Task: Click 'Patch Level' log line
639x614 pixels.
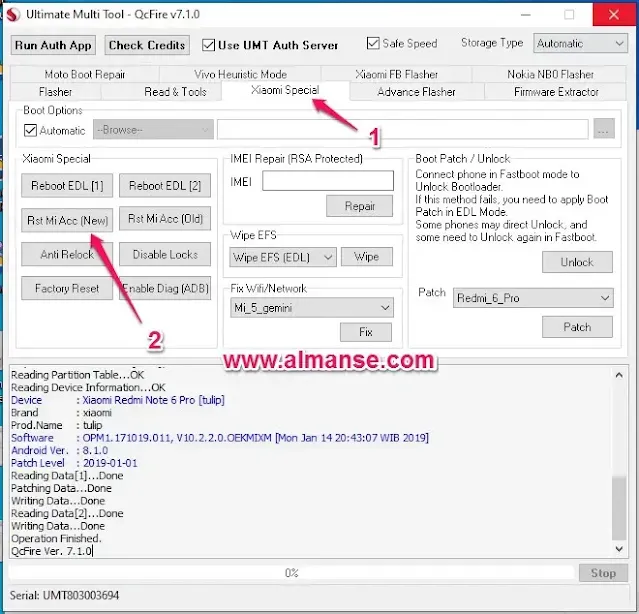Action: pyautogui.click(x=74, y=463)
